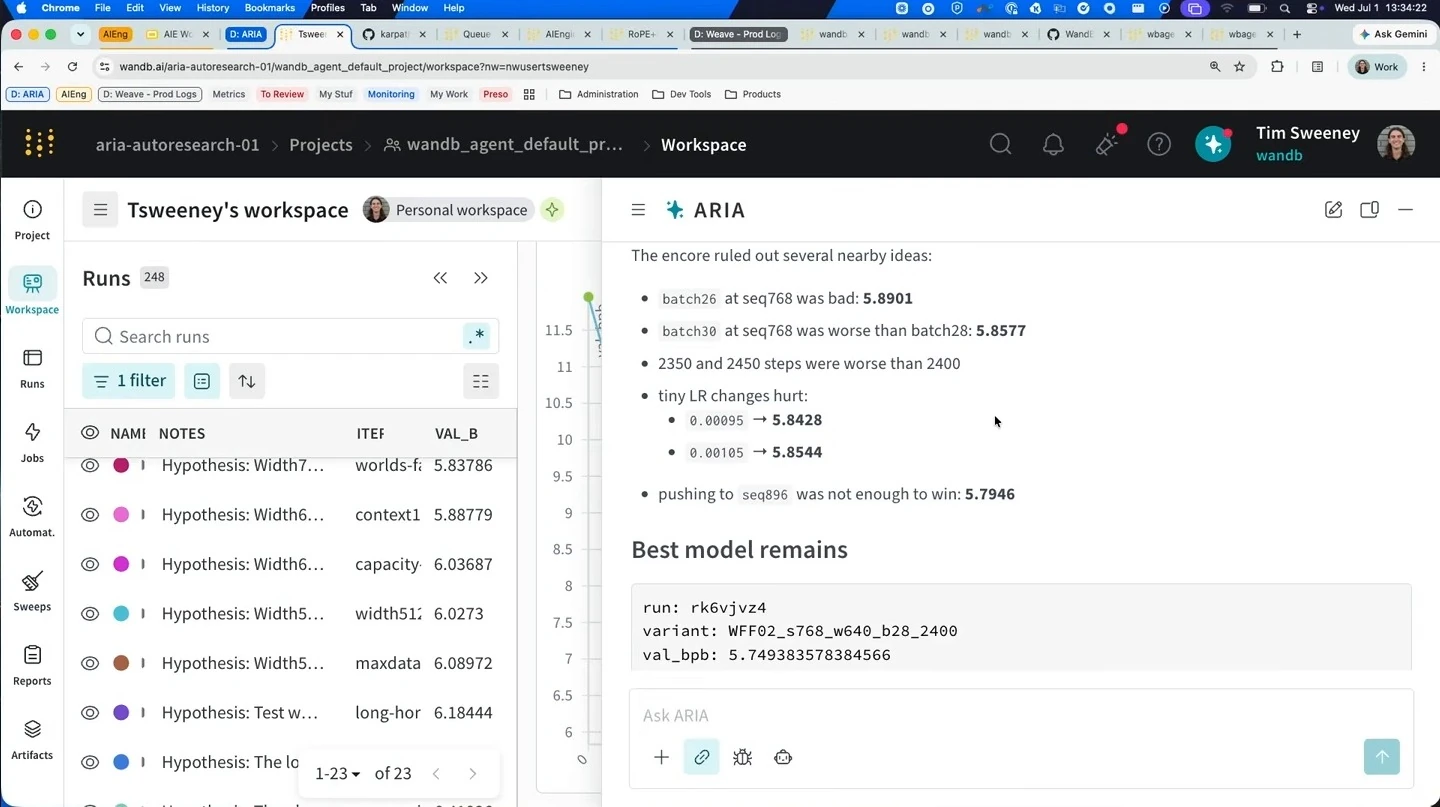Screen dimensions: 1440x807
Task: Open the 1 filter button
Action: pos(128,381)
